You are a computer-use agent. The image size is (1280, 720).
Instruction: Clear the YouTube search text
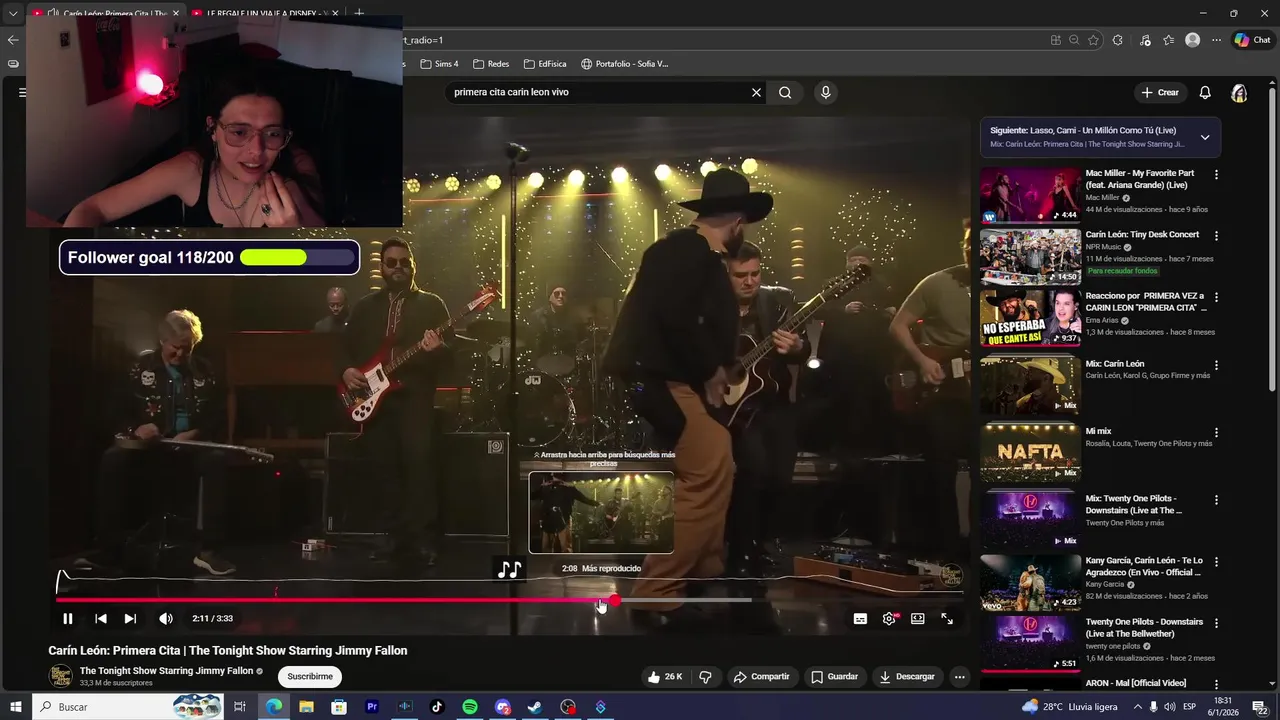[x=757, y=92]
